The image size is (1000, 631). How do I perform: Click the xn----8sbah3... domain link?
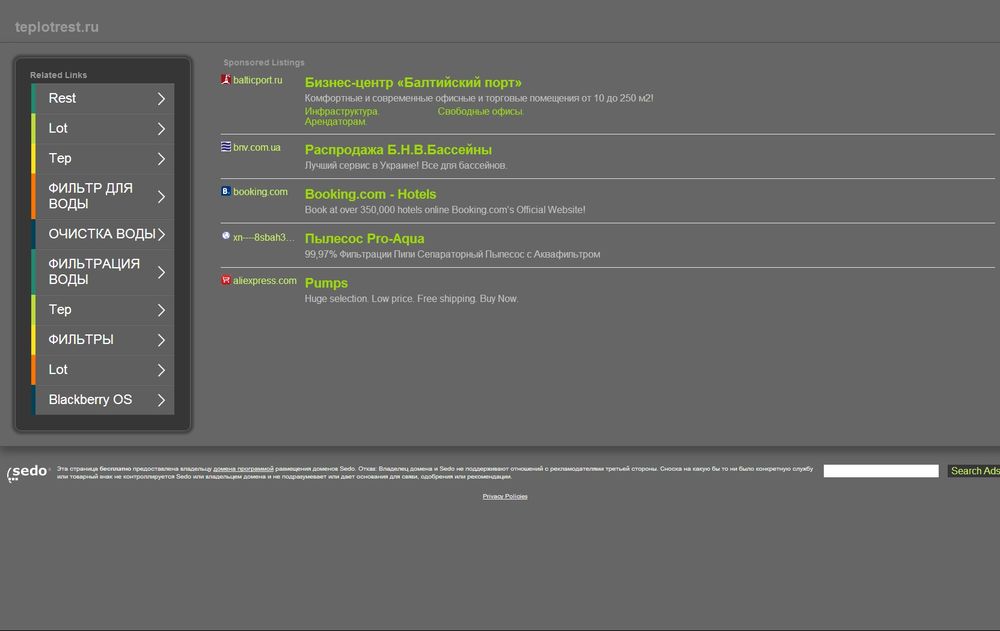point(263,237)
